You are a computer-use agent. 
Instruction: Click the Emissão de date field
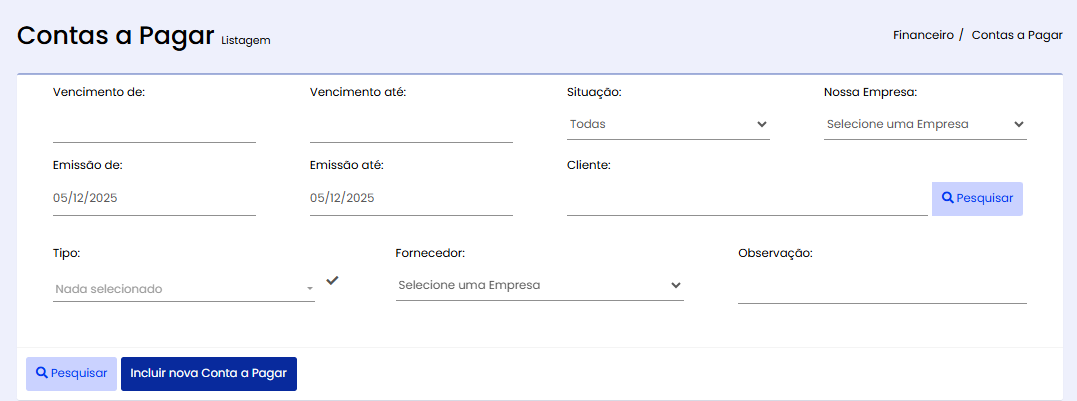[x=154, y=199]
